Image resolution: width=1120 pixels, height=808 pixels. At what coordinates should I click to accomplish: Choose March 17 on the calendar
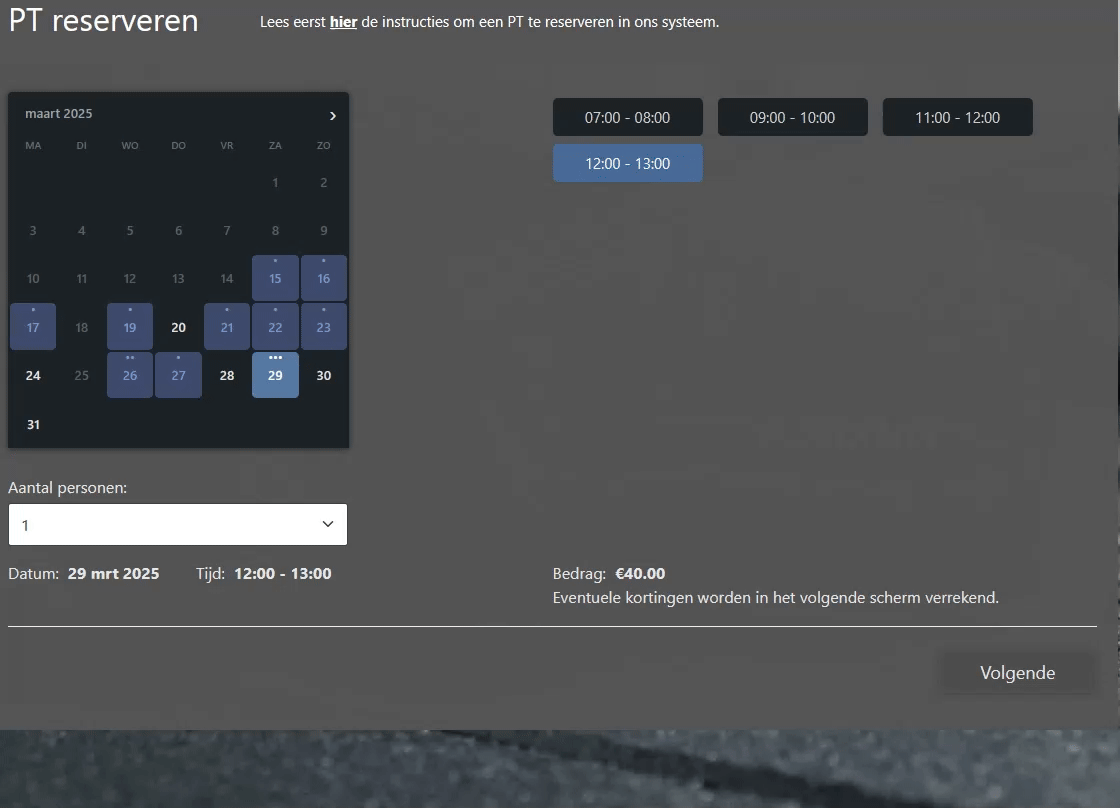coord(33,327)
